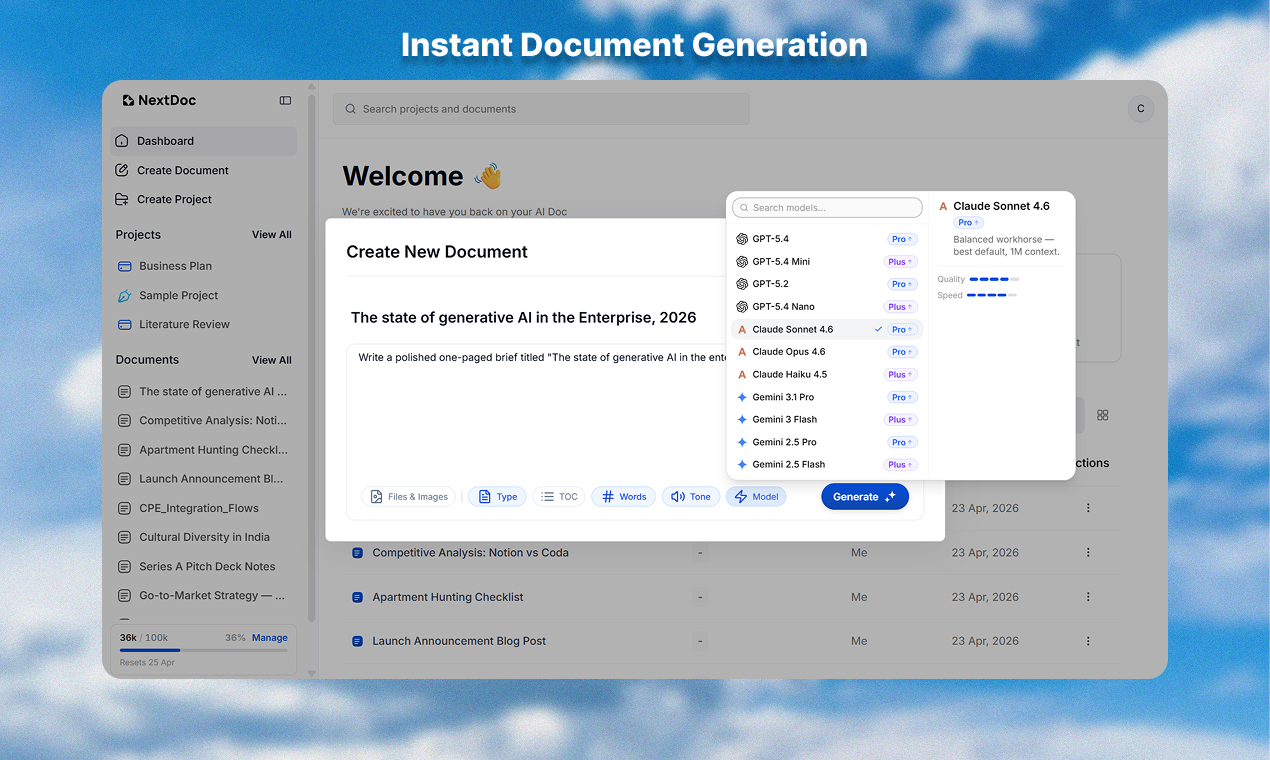Screen dimensions: 1270x760
Task: Open the kebab menu for Apartment Hunting Checklist
Action: pyautogui.click(x=1088, y=596)
